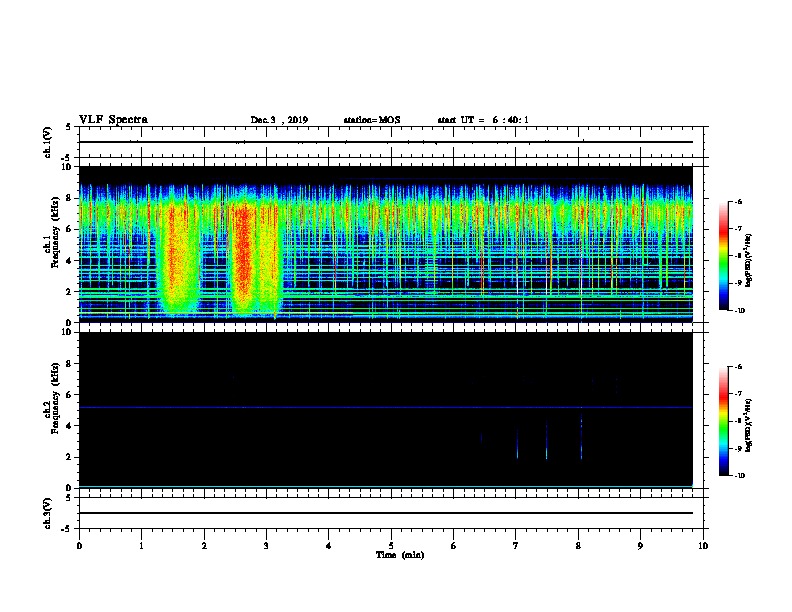Click the "5" tick label on time axis
This screenshot has height=612, width=792.
[391, 546]
